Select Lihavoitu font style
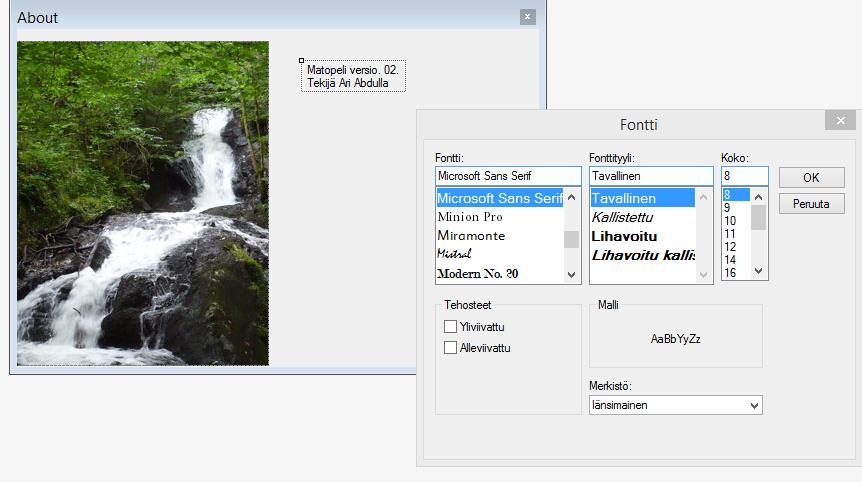Image resolution: width=862 pixels, height=482 pixels. point(643,236)
